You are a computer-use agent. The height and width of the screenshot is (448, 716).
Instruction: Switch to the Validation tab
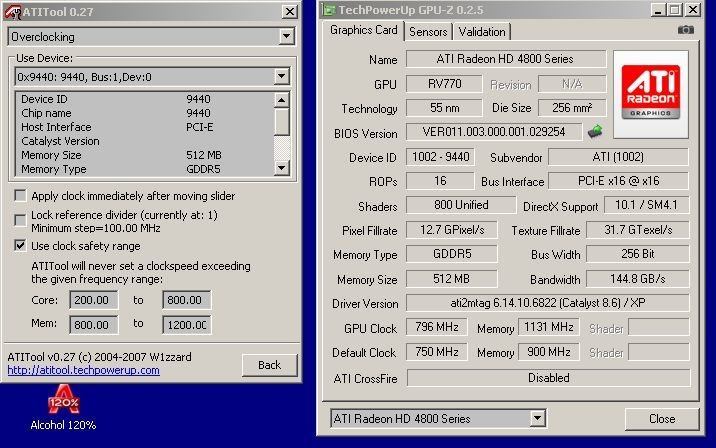[x=482, y=32]
